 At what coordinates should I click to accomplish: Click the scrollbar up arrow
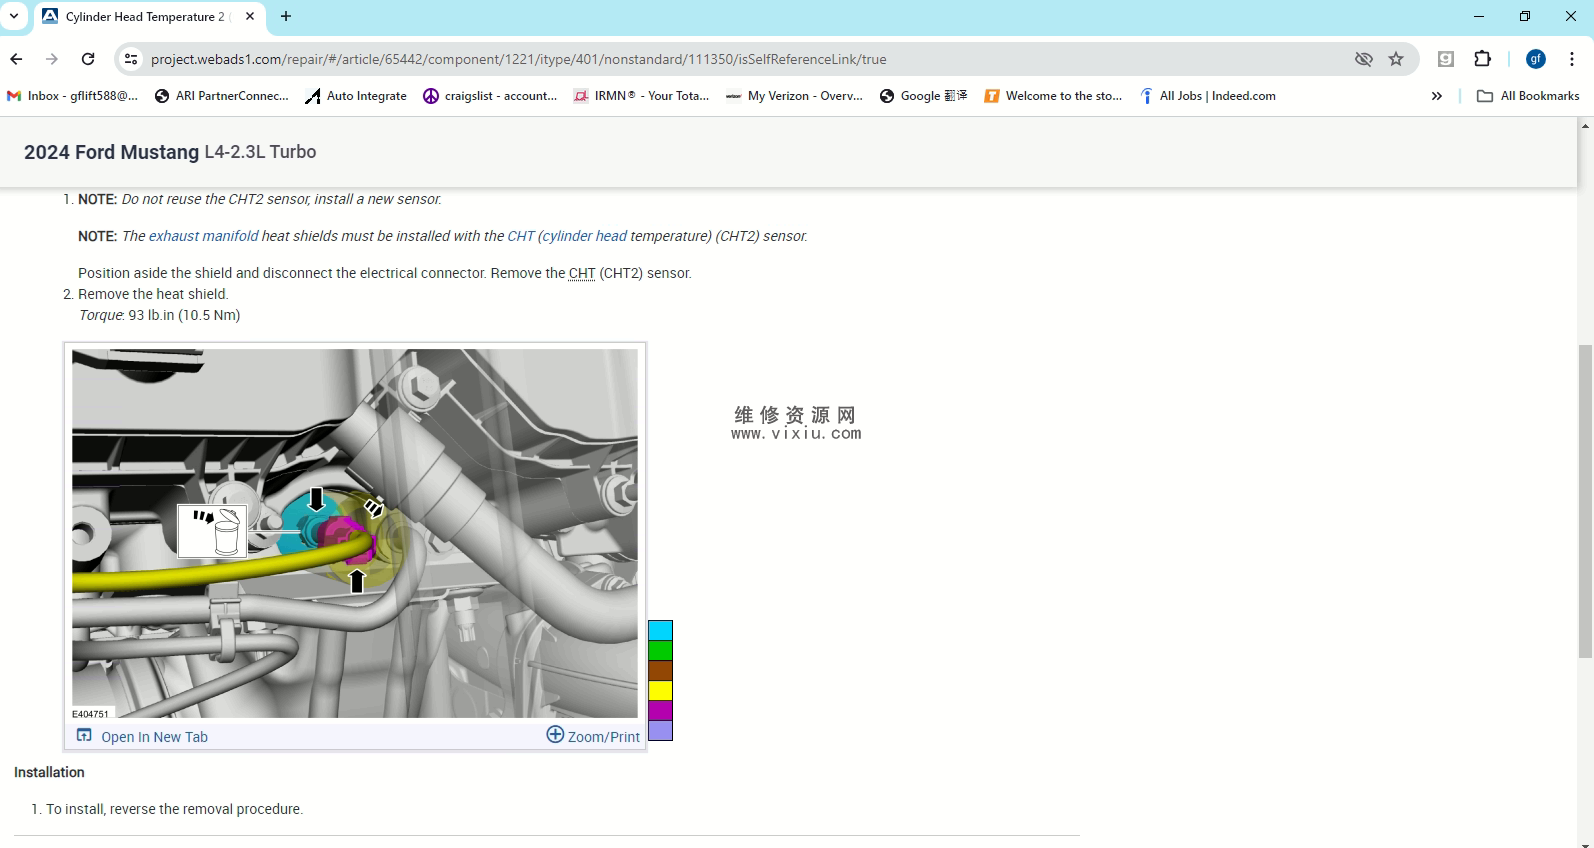(1586, 126)
